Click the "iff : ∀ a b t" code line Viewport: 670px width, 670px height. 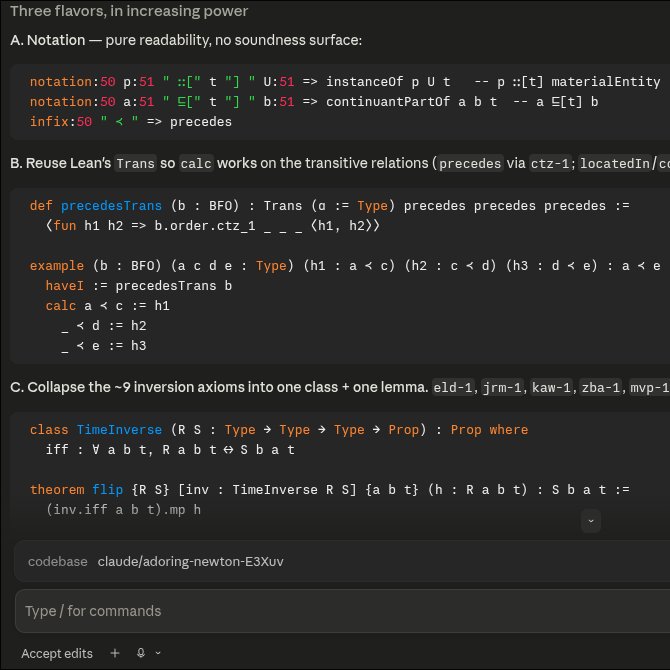(x=170, y=450)
